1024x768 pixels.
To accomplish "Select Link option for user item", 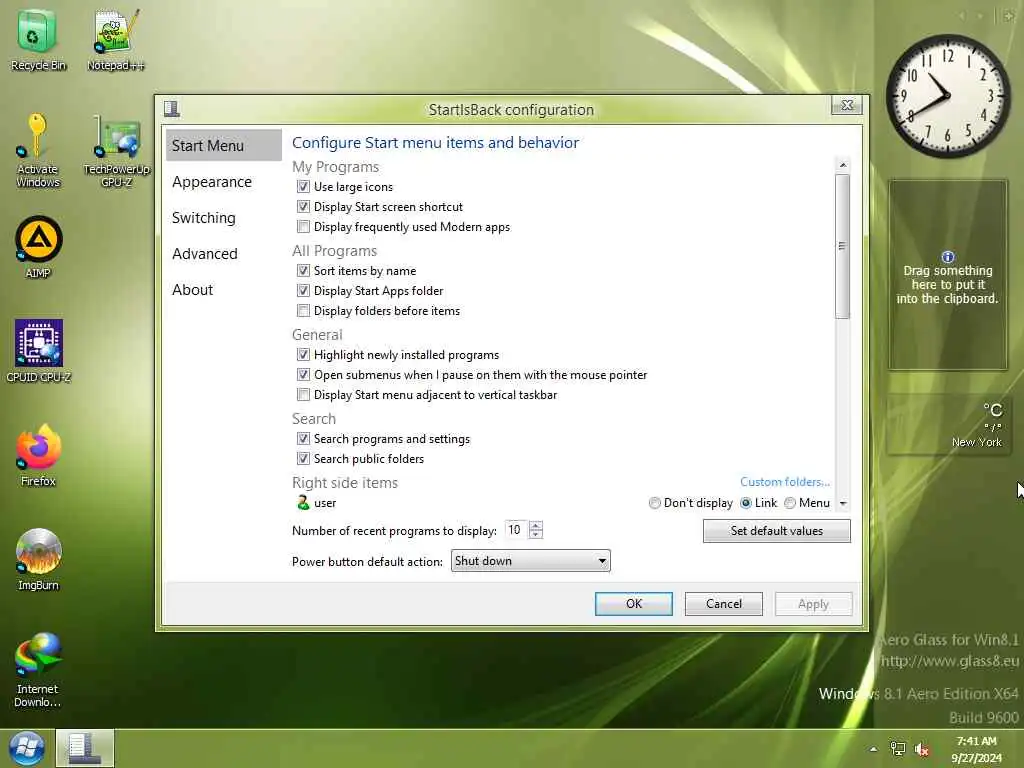I will point(746,503).
